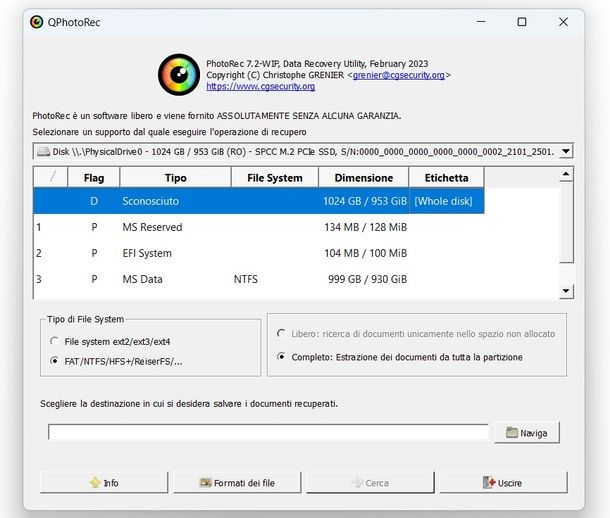This screenshot has height=518, width=610.
Task: Sort by the Dimensione column header
Action: click(x=363, y=178)
